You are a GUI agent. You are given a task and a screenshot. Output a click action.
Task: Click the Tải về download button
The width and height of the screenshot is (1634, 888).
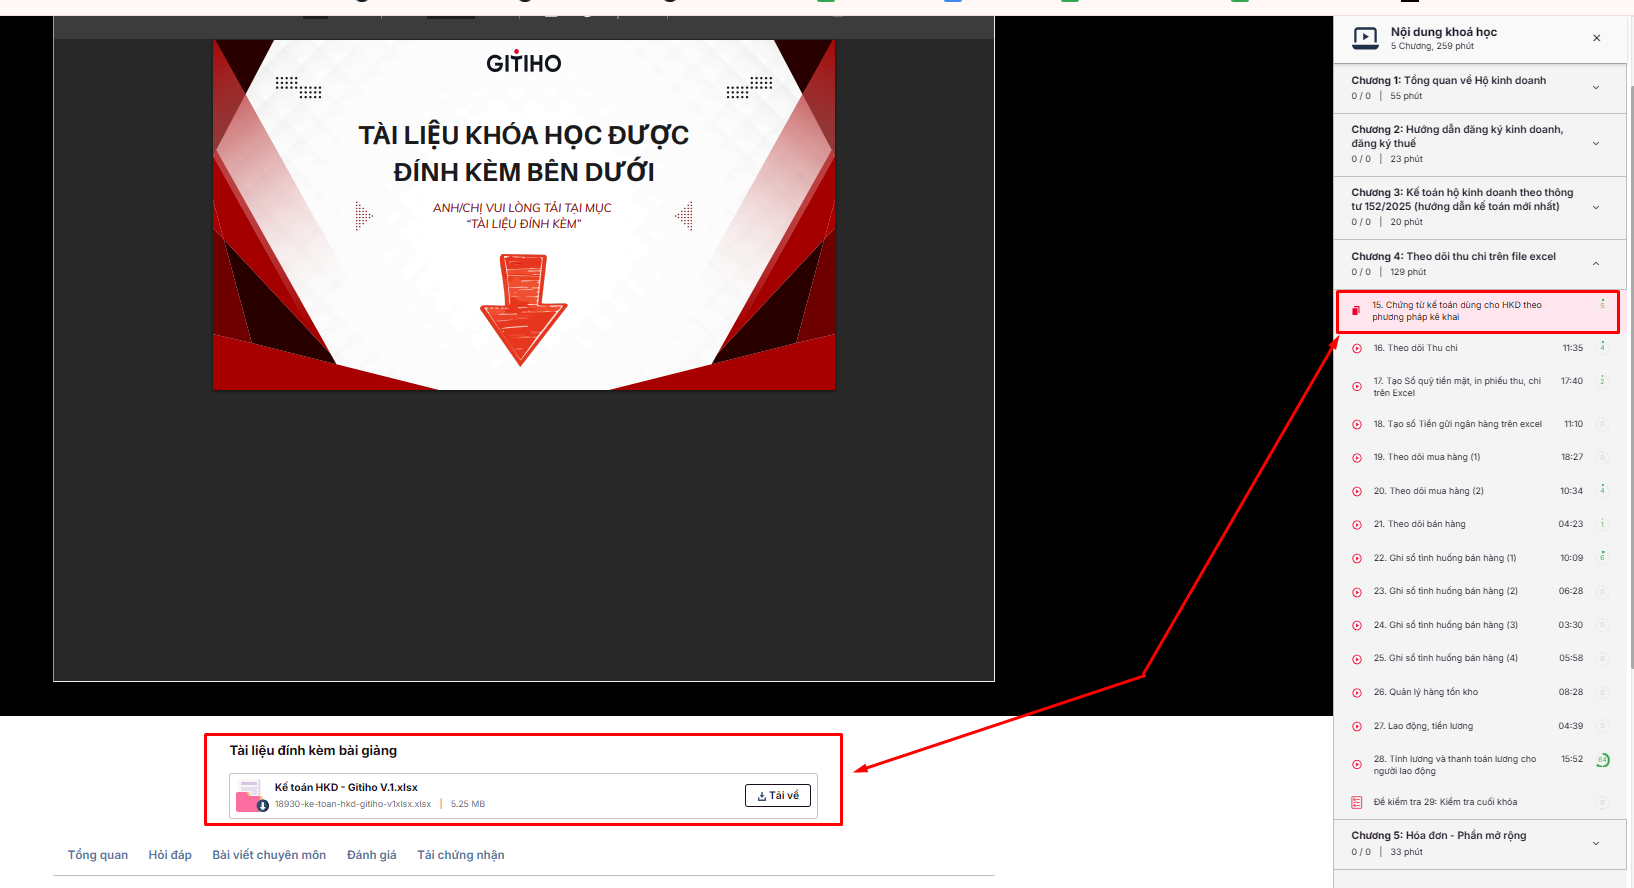click(x=778, y=796)
